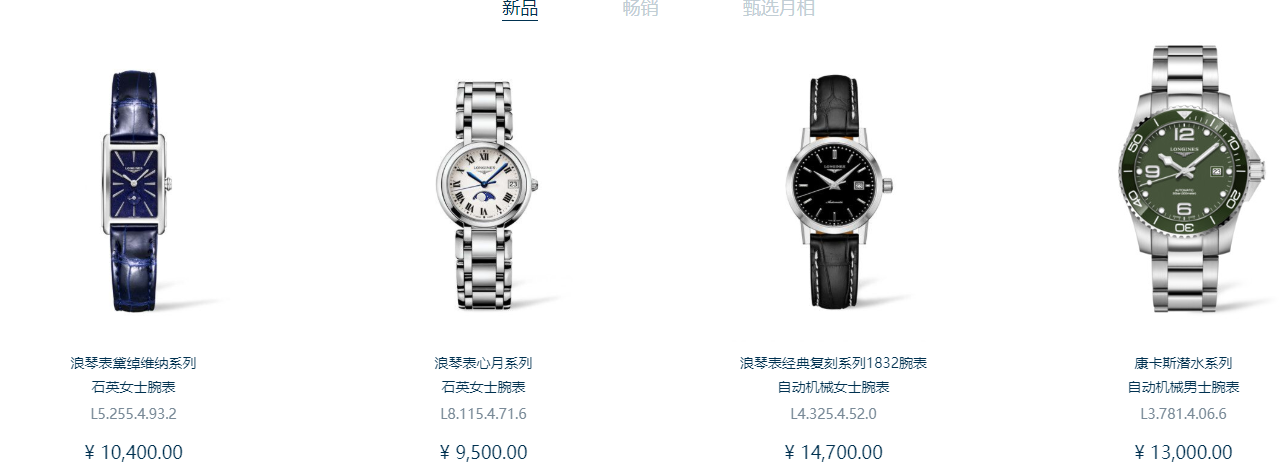The image size is (1286, 473).
Task: Click model number L5.255.4.93.2
Action: point(133,413)
